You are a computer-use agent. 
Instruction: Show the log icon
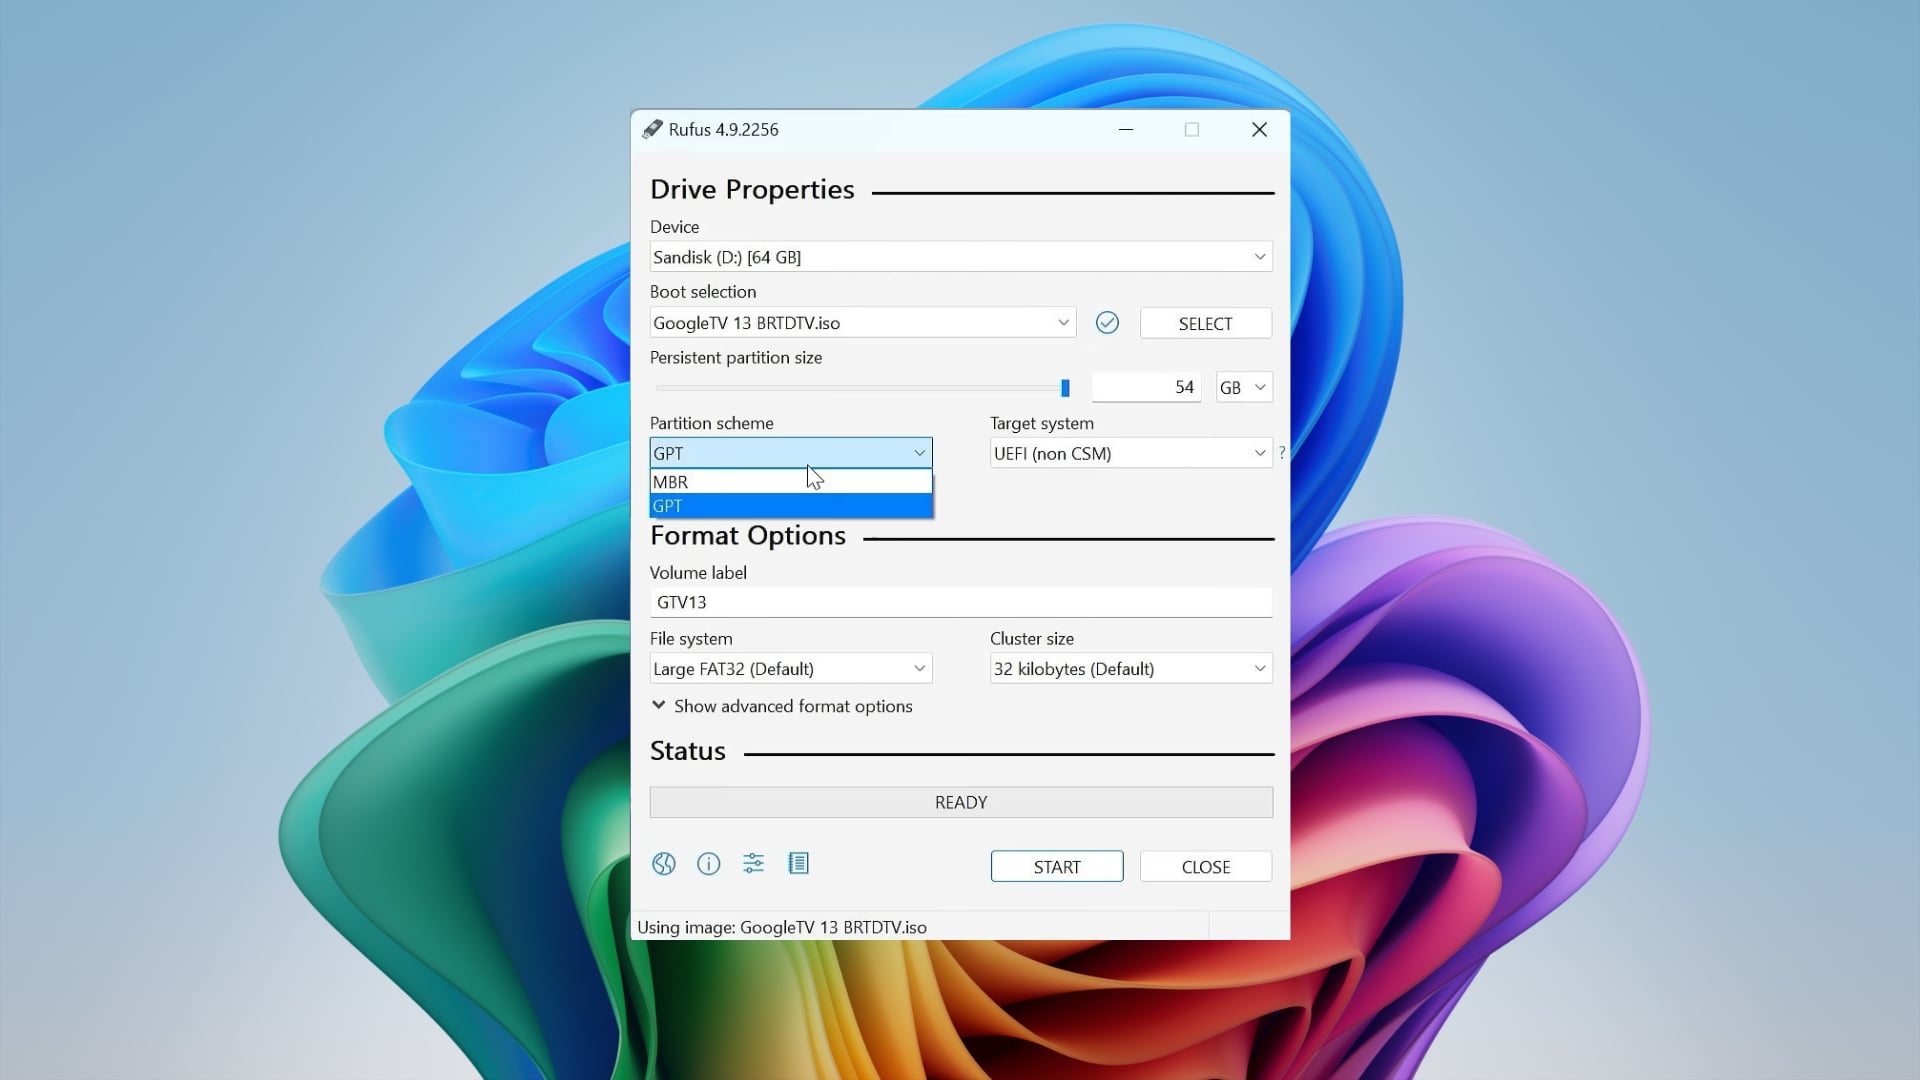(x=798, y=864)
